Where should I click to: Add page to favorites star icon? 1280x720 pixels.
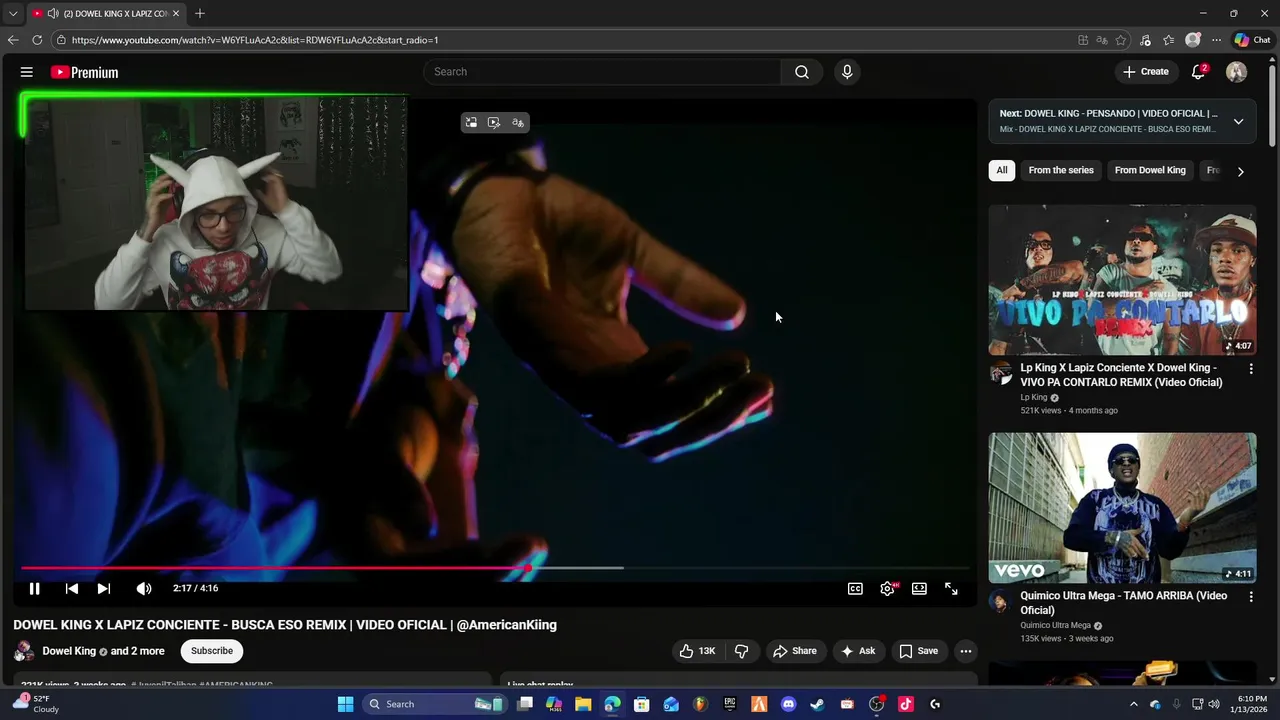pos(1121,40)
